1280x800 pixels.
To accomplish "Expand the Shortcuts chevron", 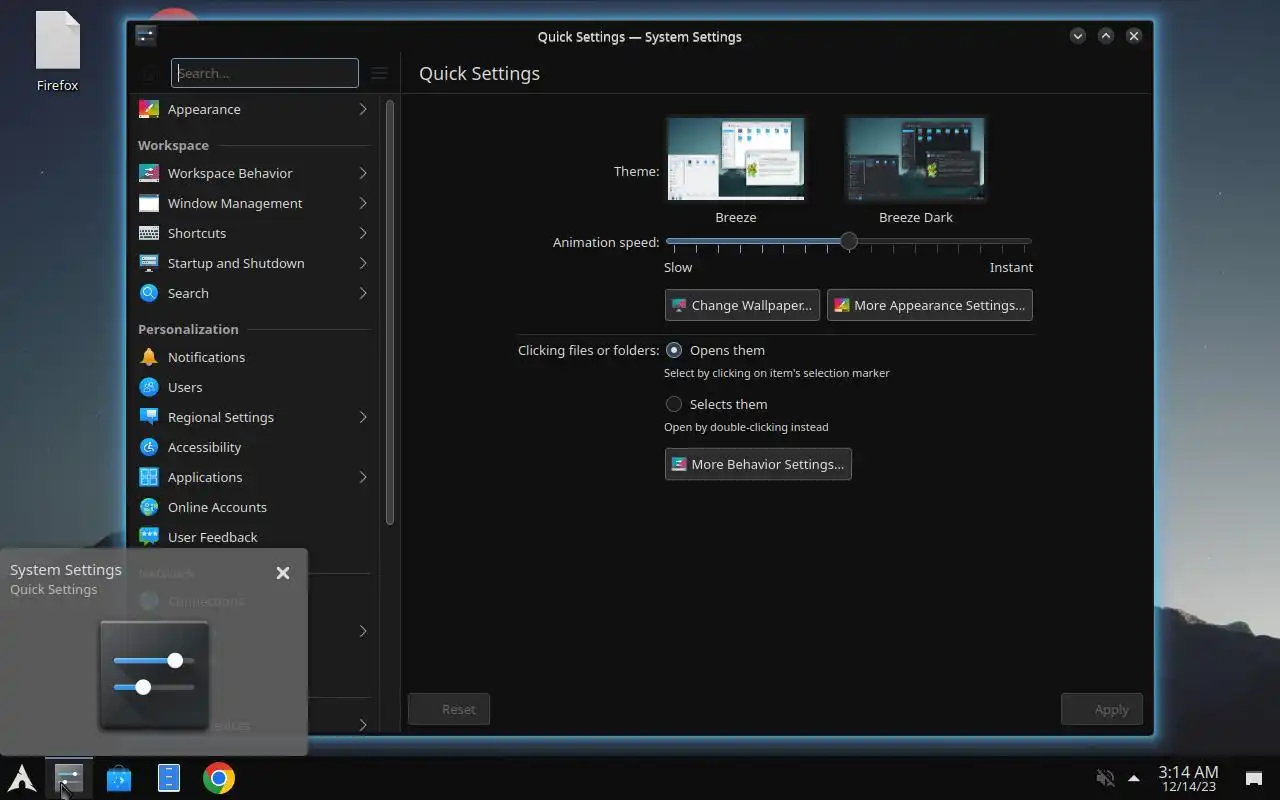I will click(363, 233).
